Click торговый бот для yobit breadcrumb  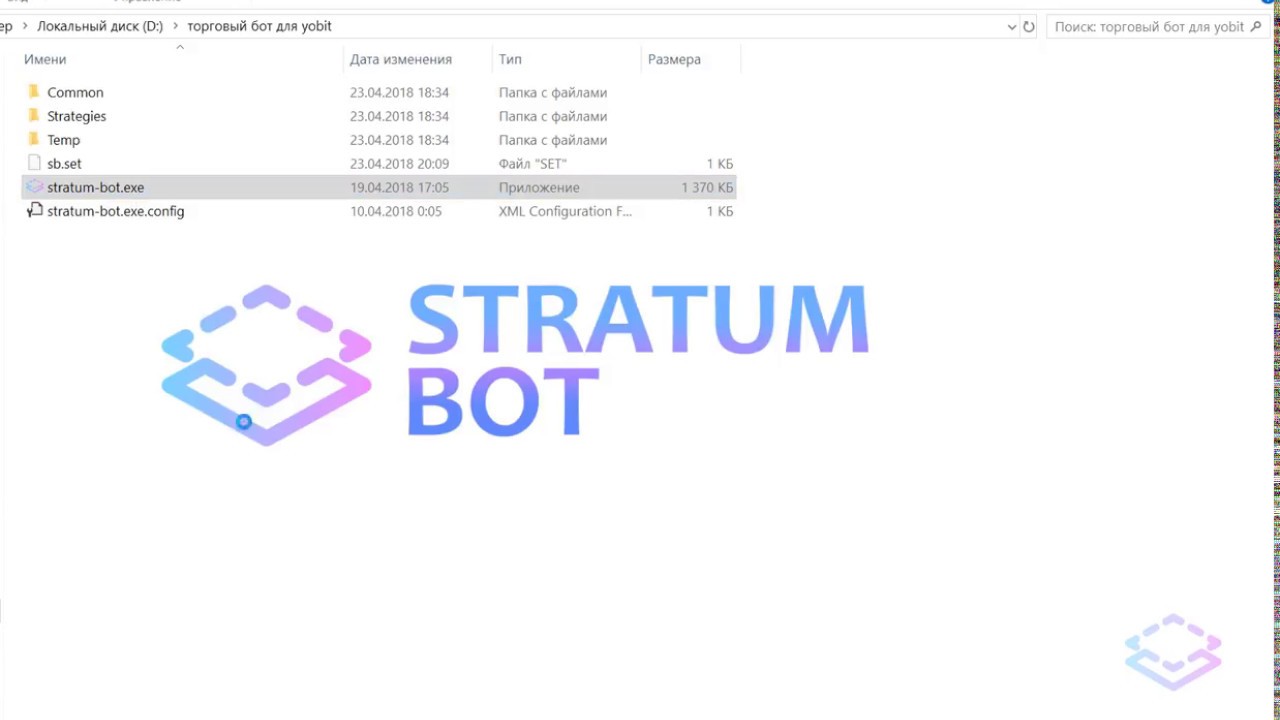259,27
